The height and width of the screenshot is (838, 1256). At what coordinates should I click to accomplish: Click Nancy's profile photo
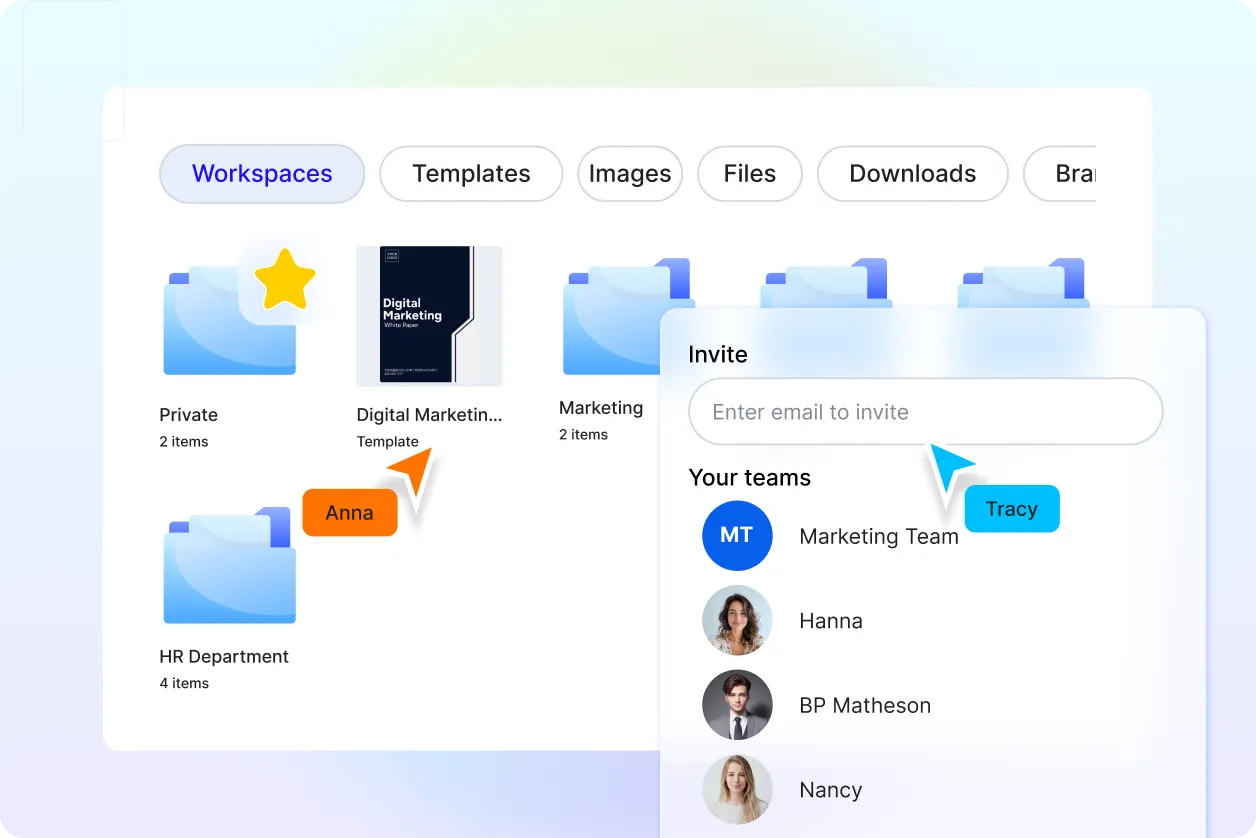click(737, 790)
